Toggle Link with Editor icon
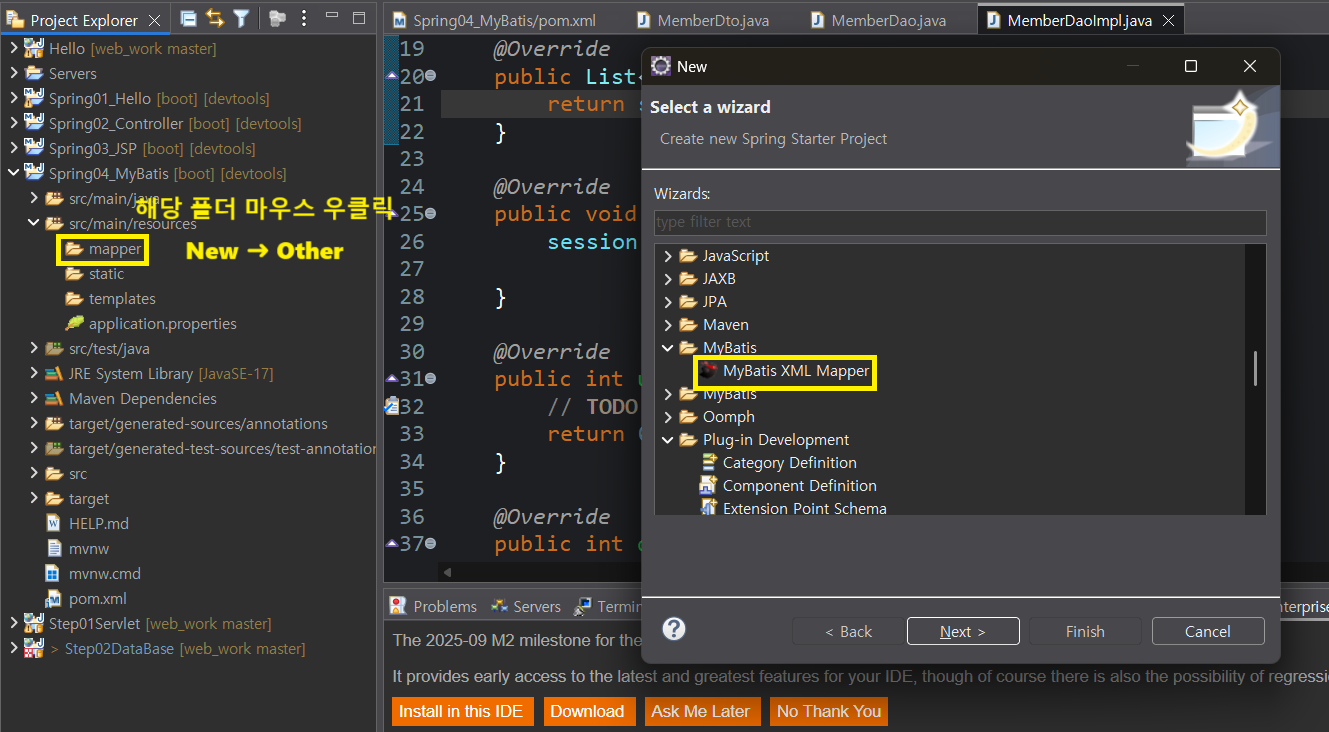This screenshot has height=732, width=1329. pyautogui.click(x=215, y=18)
